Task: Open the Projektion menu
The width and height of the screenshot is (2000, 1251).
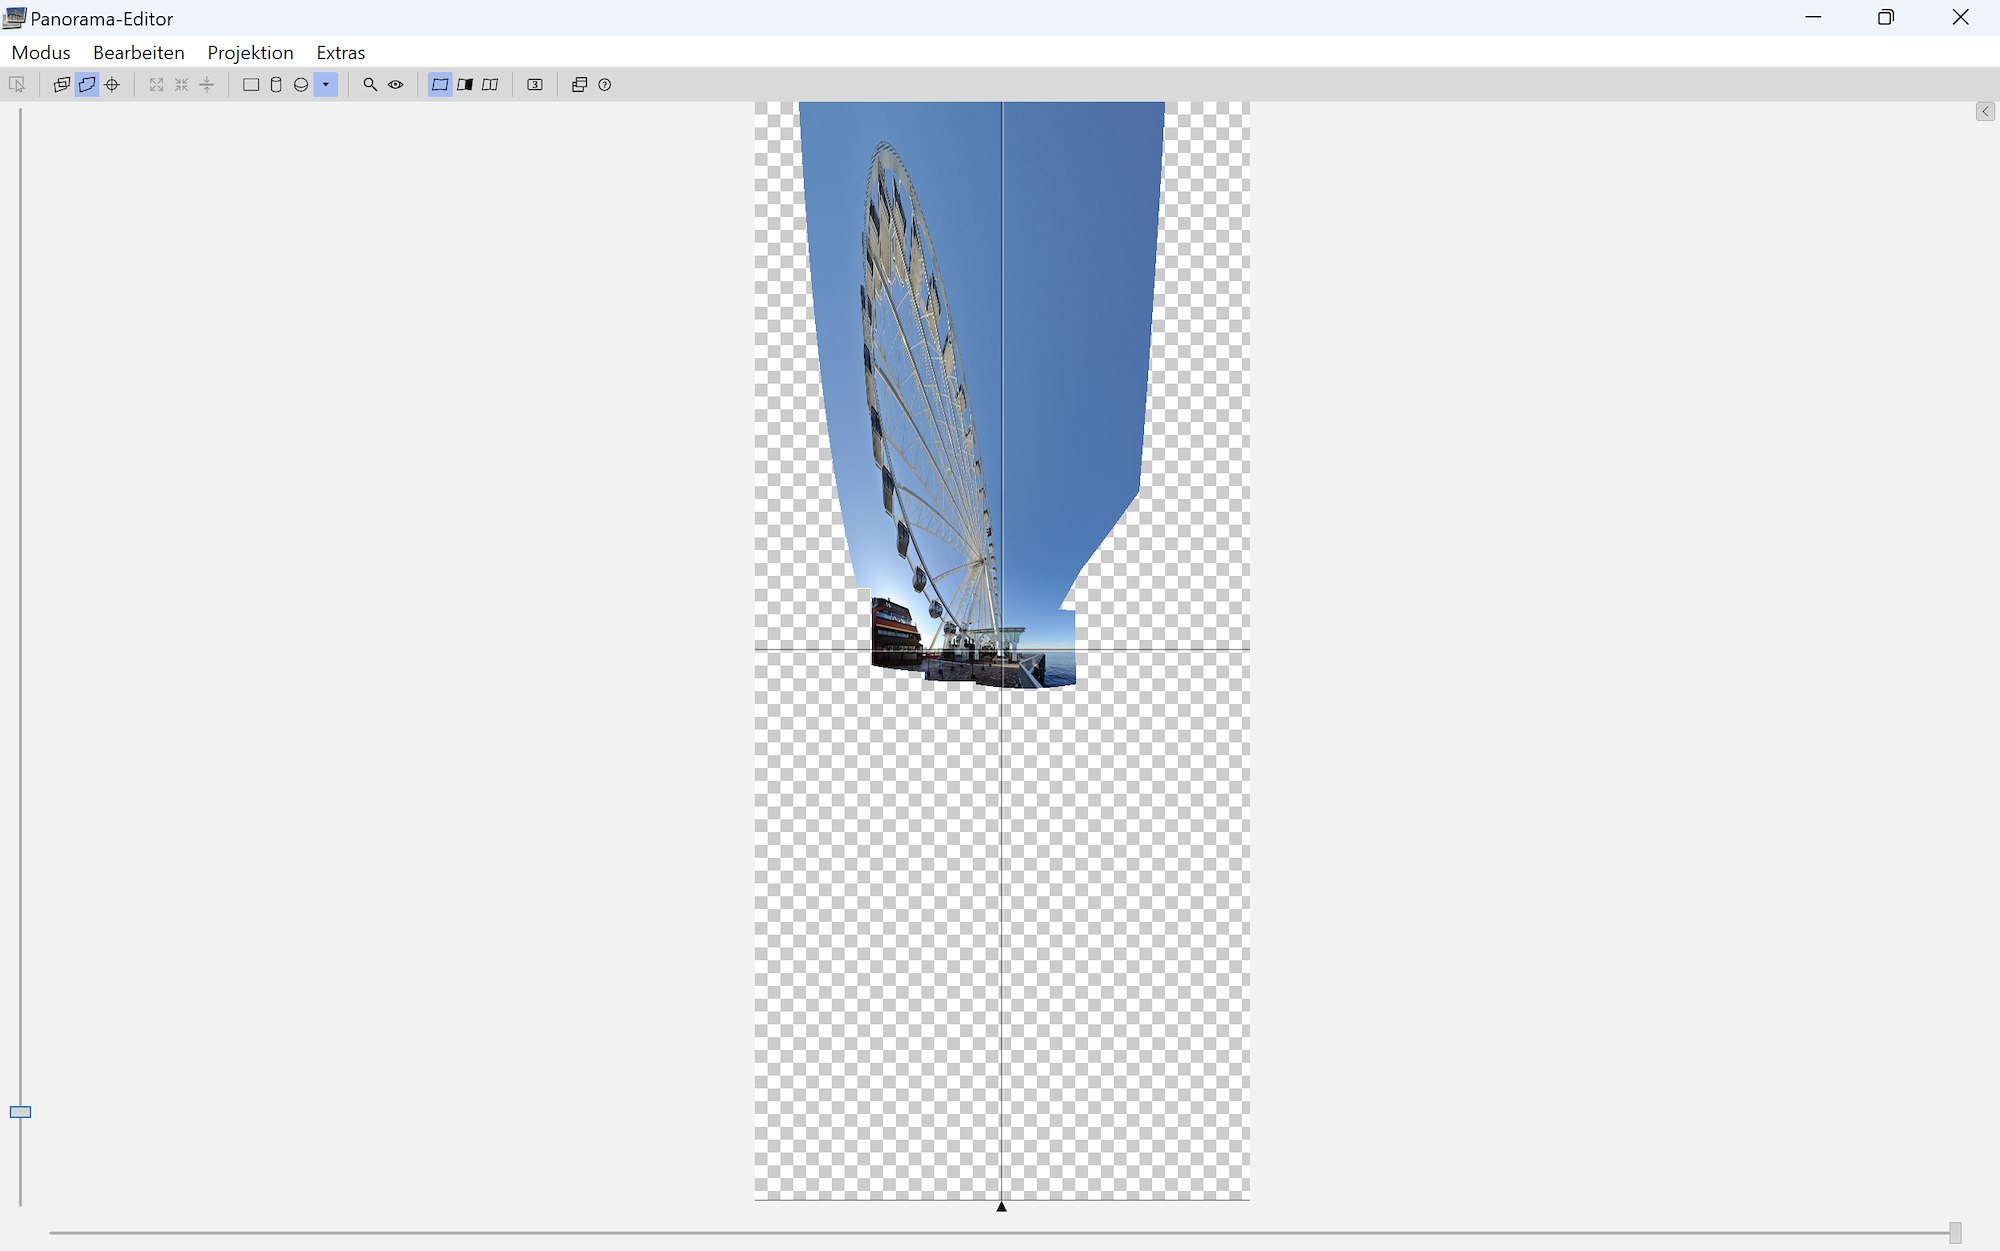Action: pyautogui.click(x=250, y=53)
